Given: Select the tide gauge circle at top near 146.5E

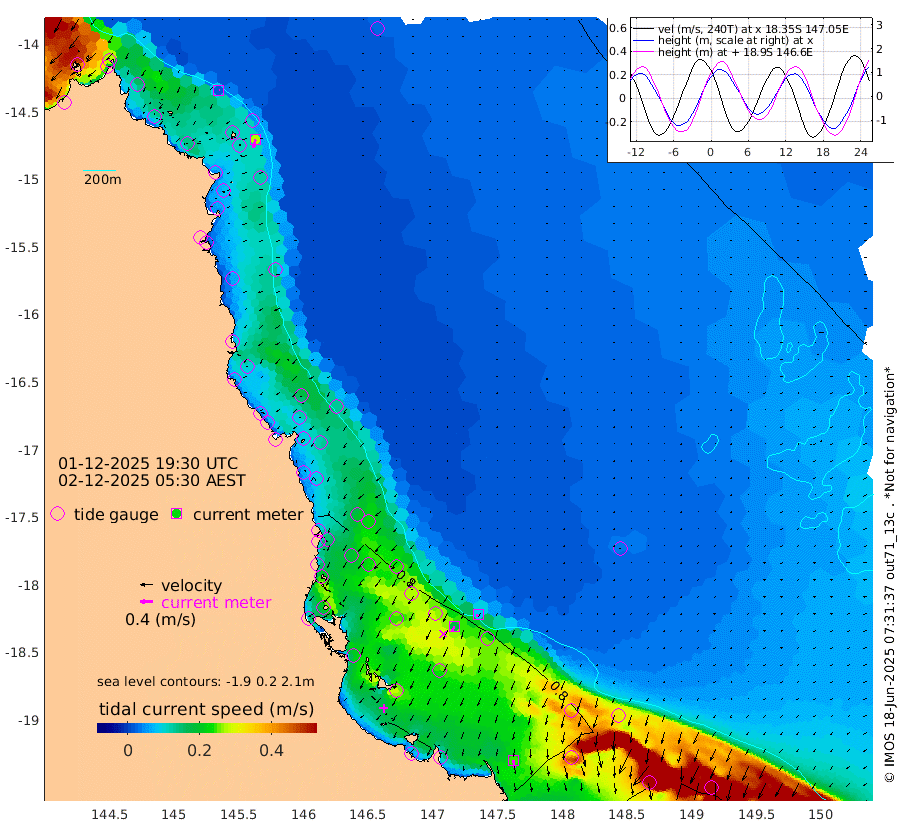Looking at the screenshot, I should point(377,28).
